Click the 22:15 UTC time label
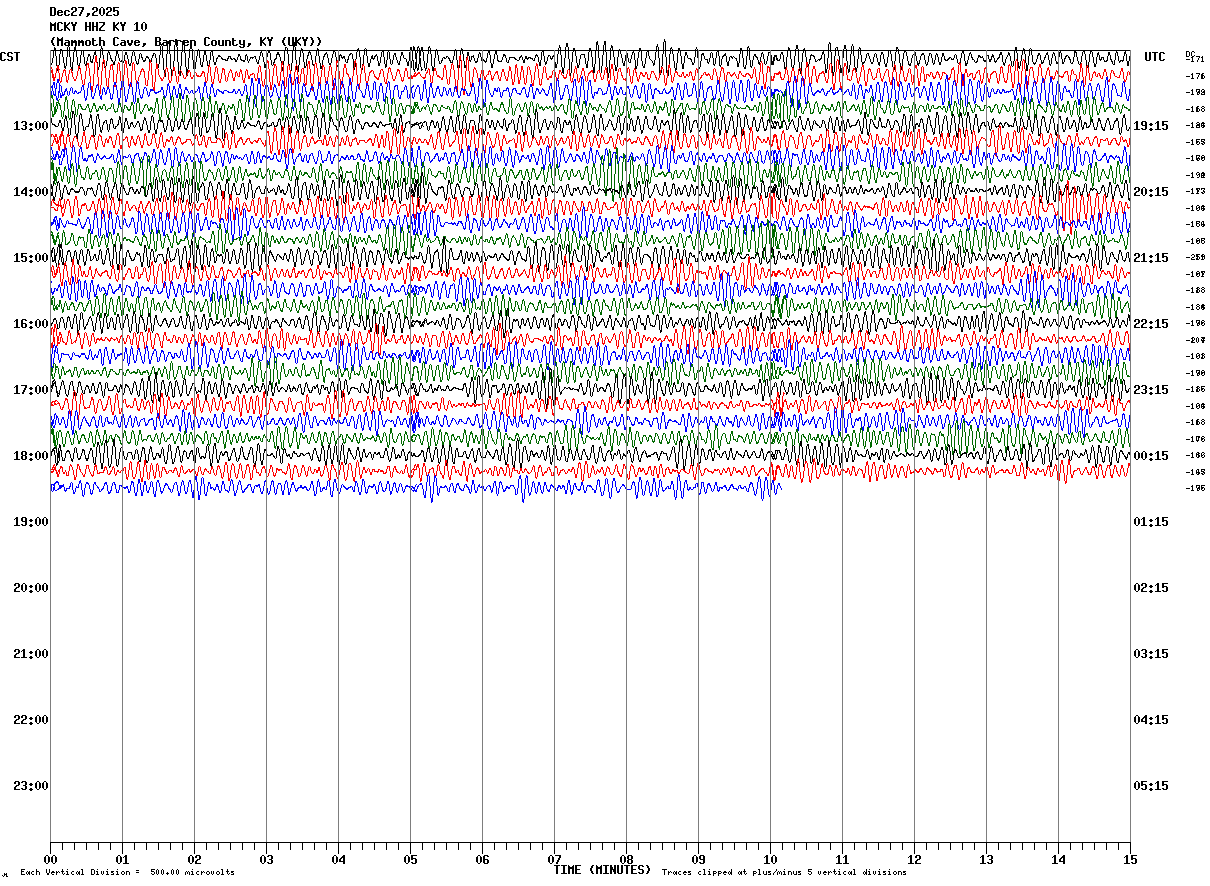 pos(1151,324)
